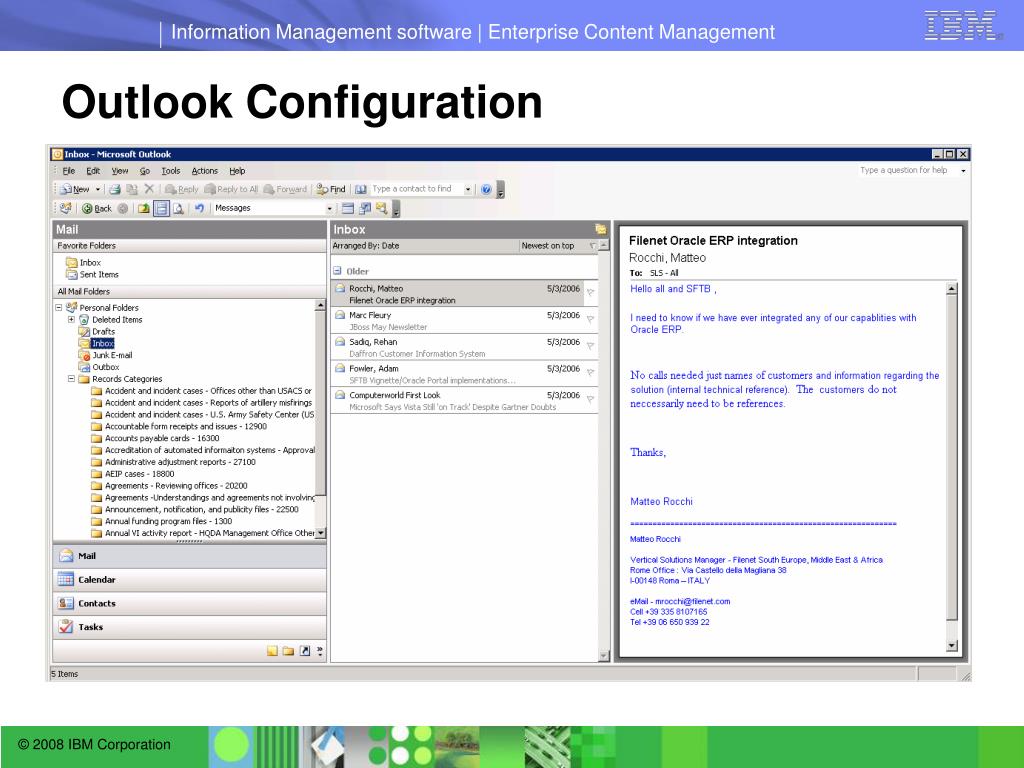
Task: Click the Shortcuts icon in navigation bar
Action: click(304, 651)
